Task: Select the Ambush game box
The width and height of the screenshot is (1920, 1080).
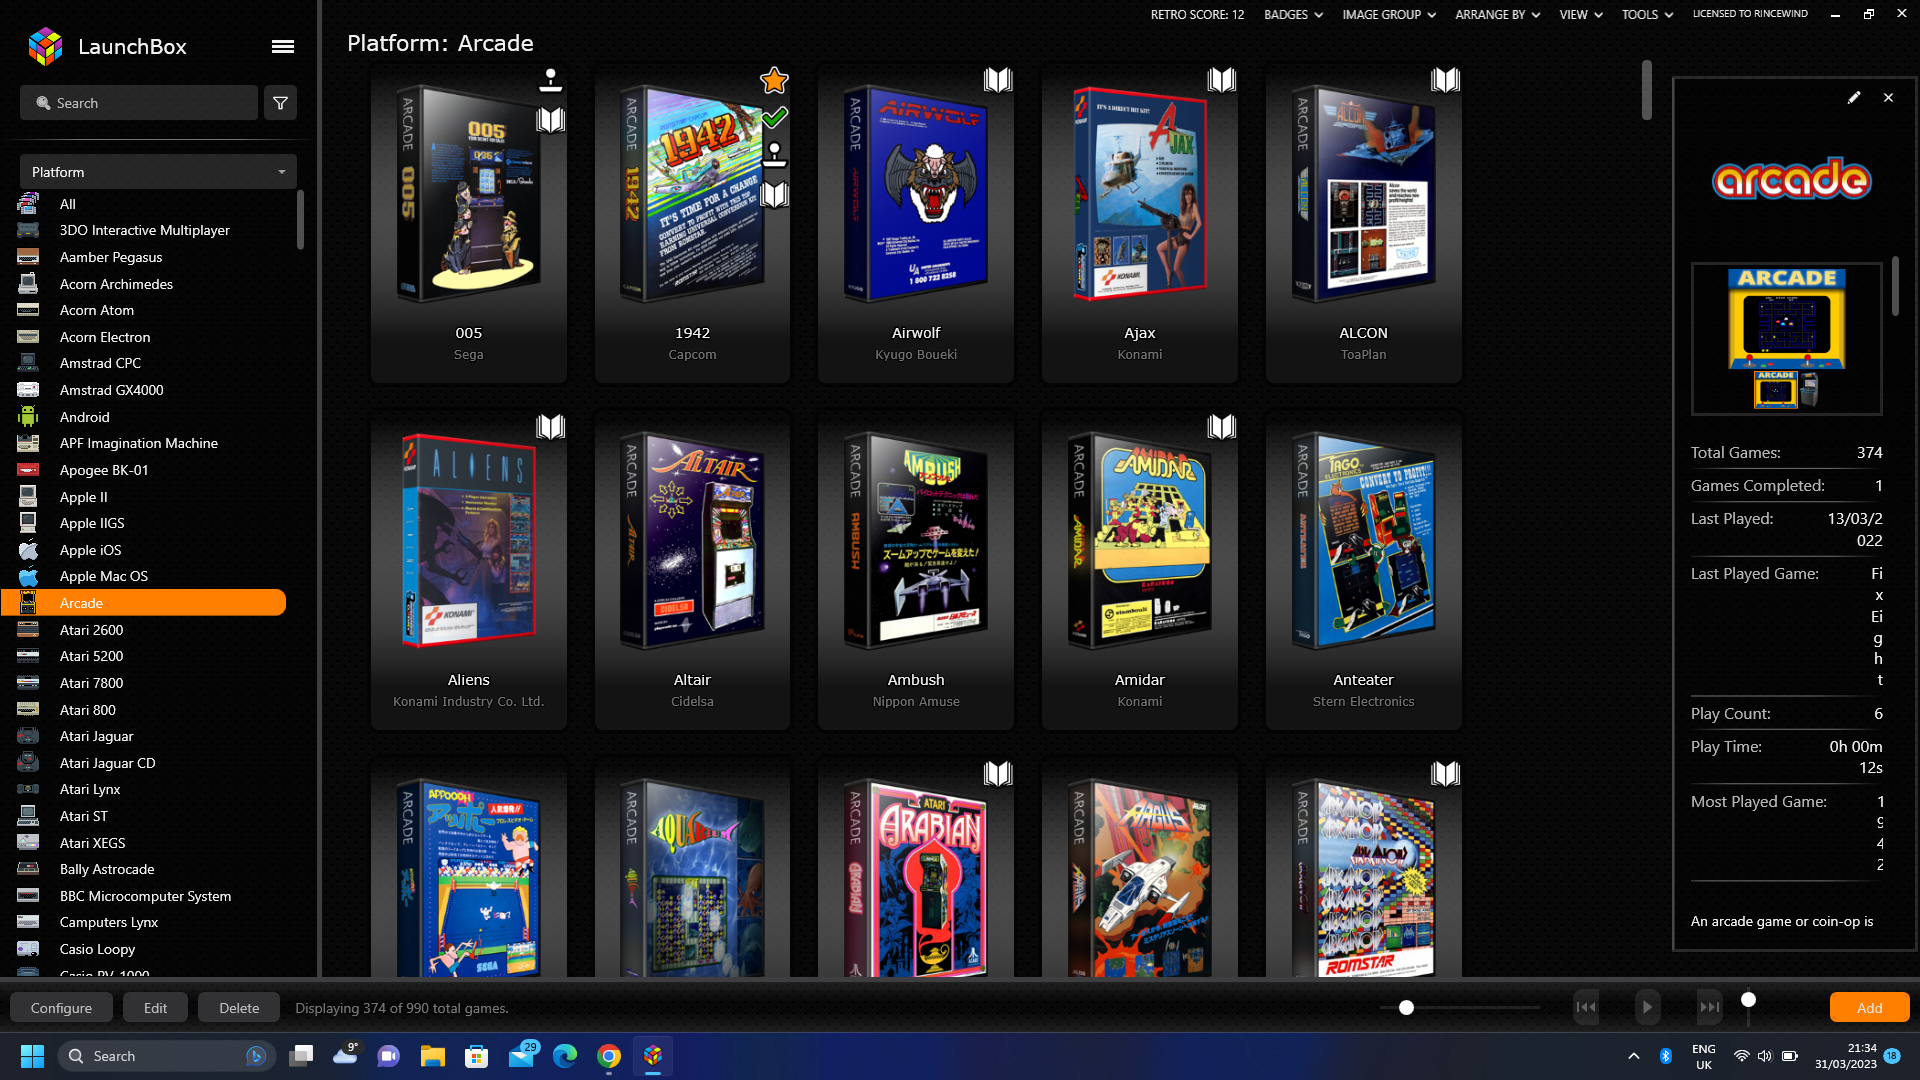Action: point(916,541)
